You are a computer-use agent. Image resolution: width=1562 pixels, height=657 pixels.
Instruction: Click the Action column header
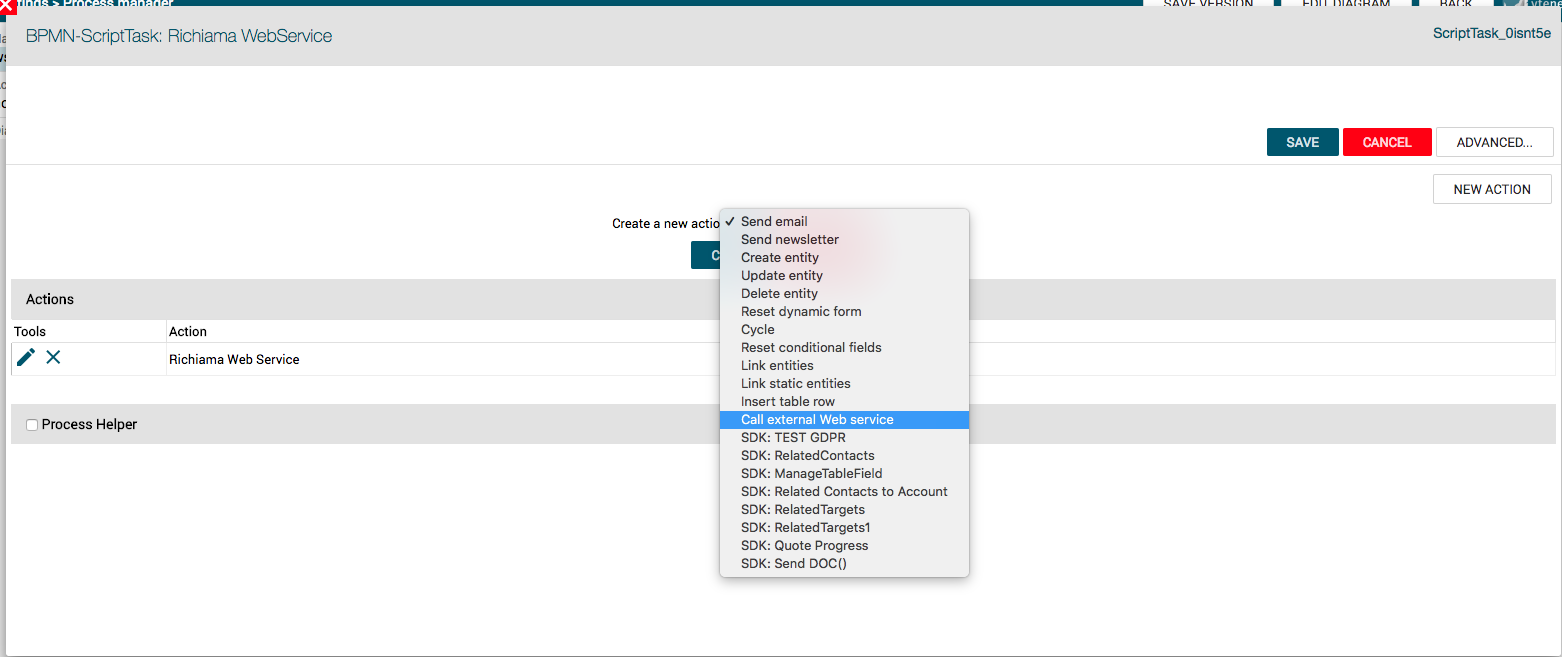click(x=188, y=332)
